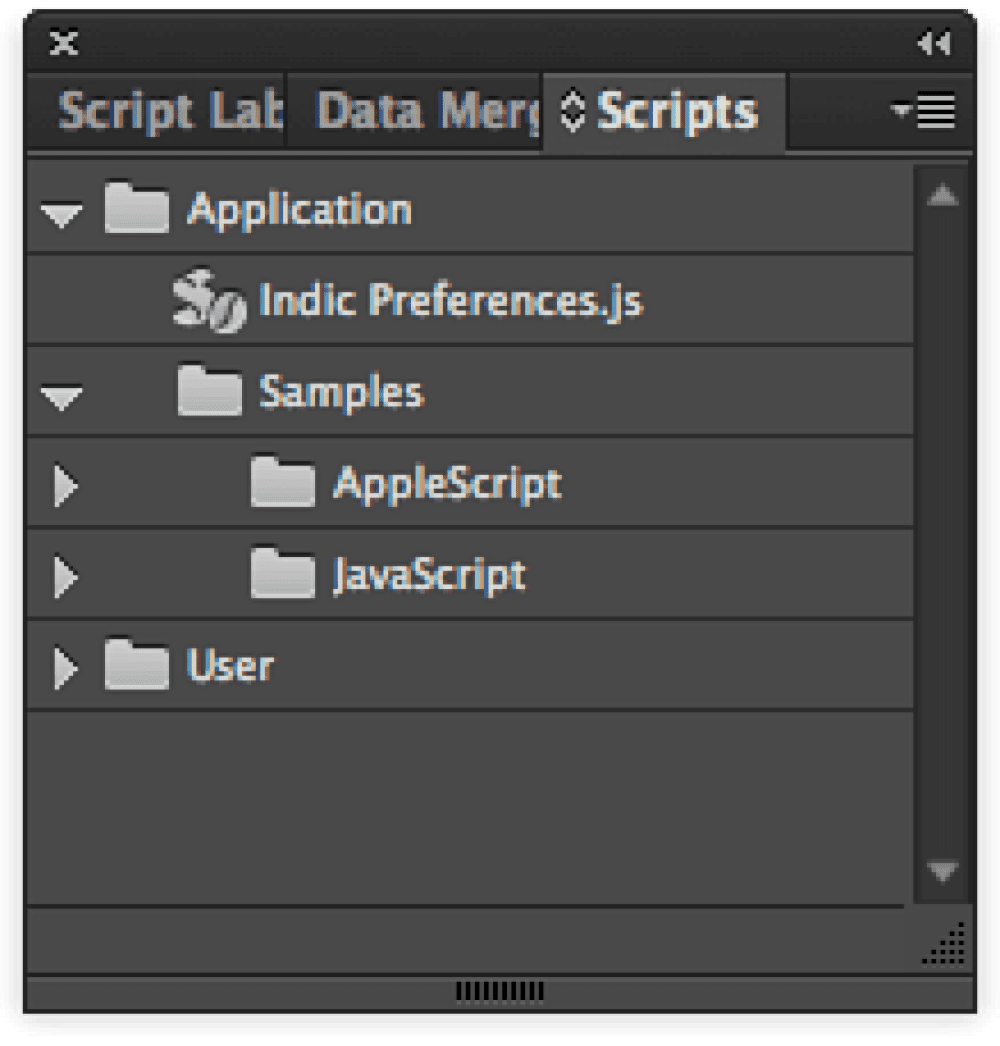Collapse the panel with the double-arrow icon

click(934, 43)
